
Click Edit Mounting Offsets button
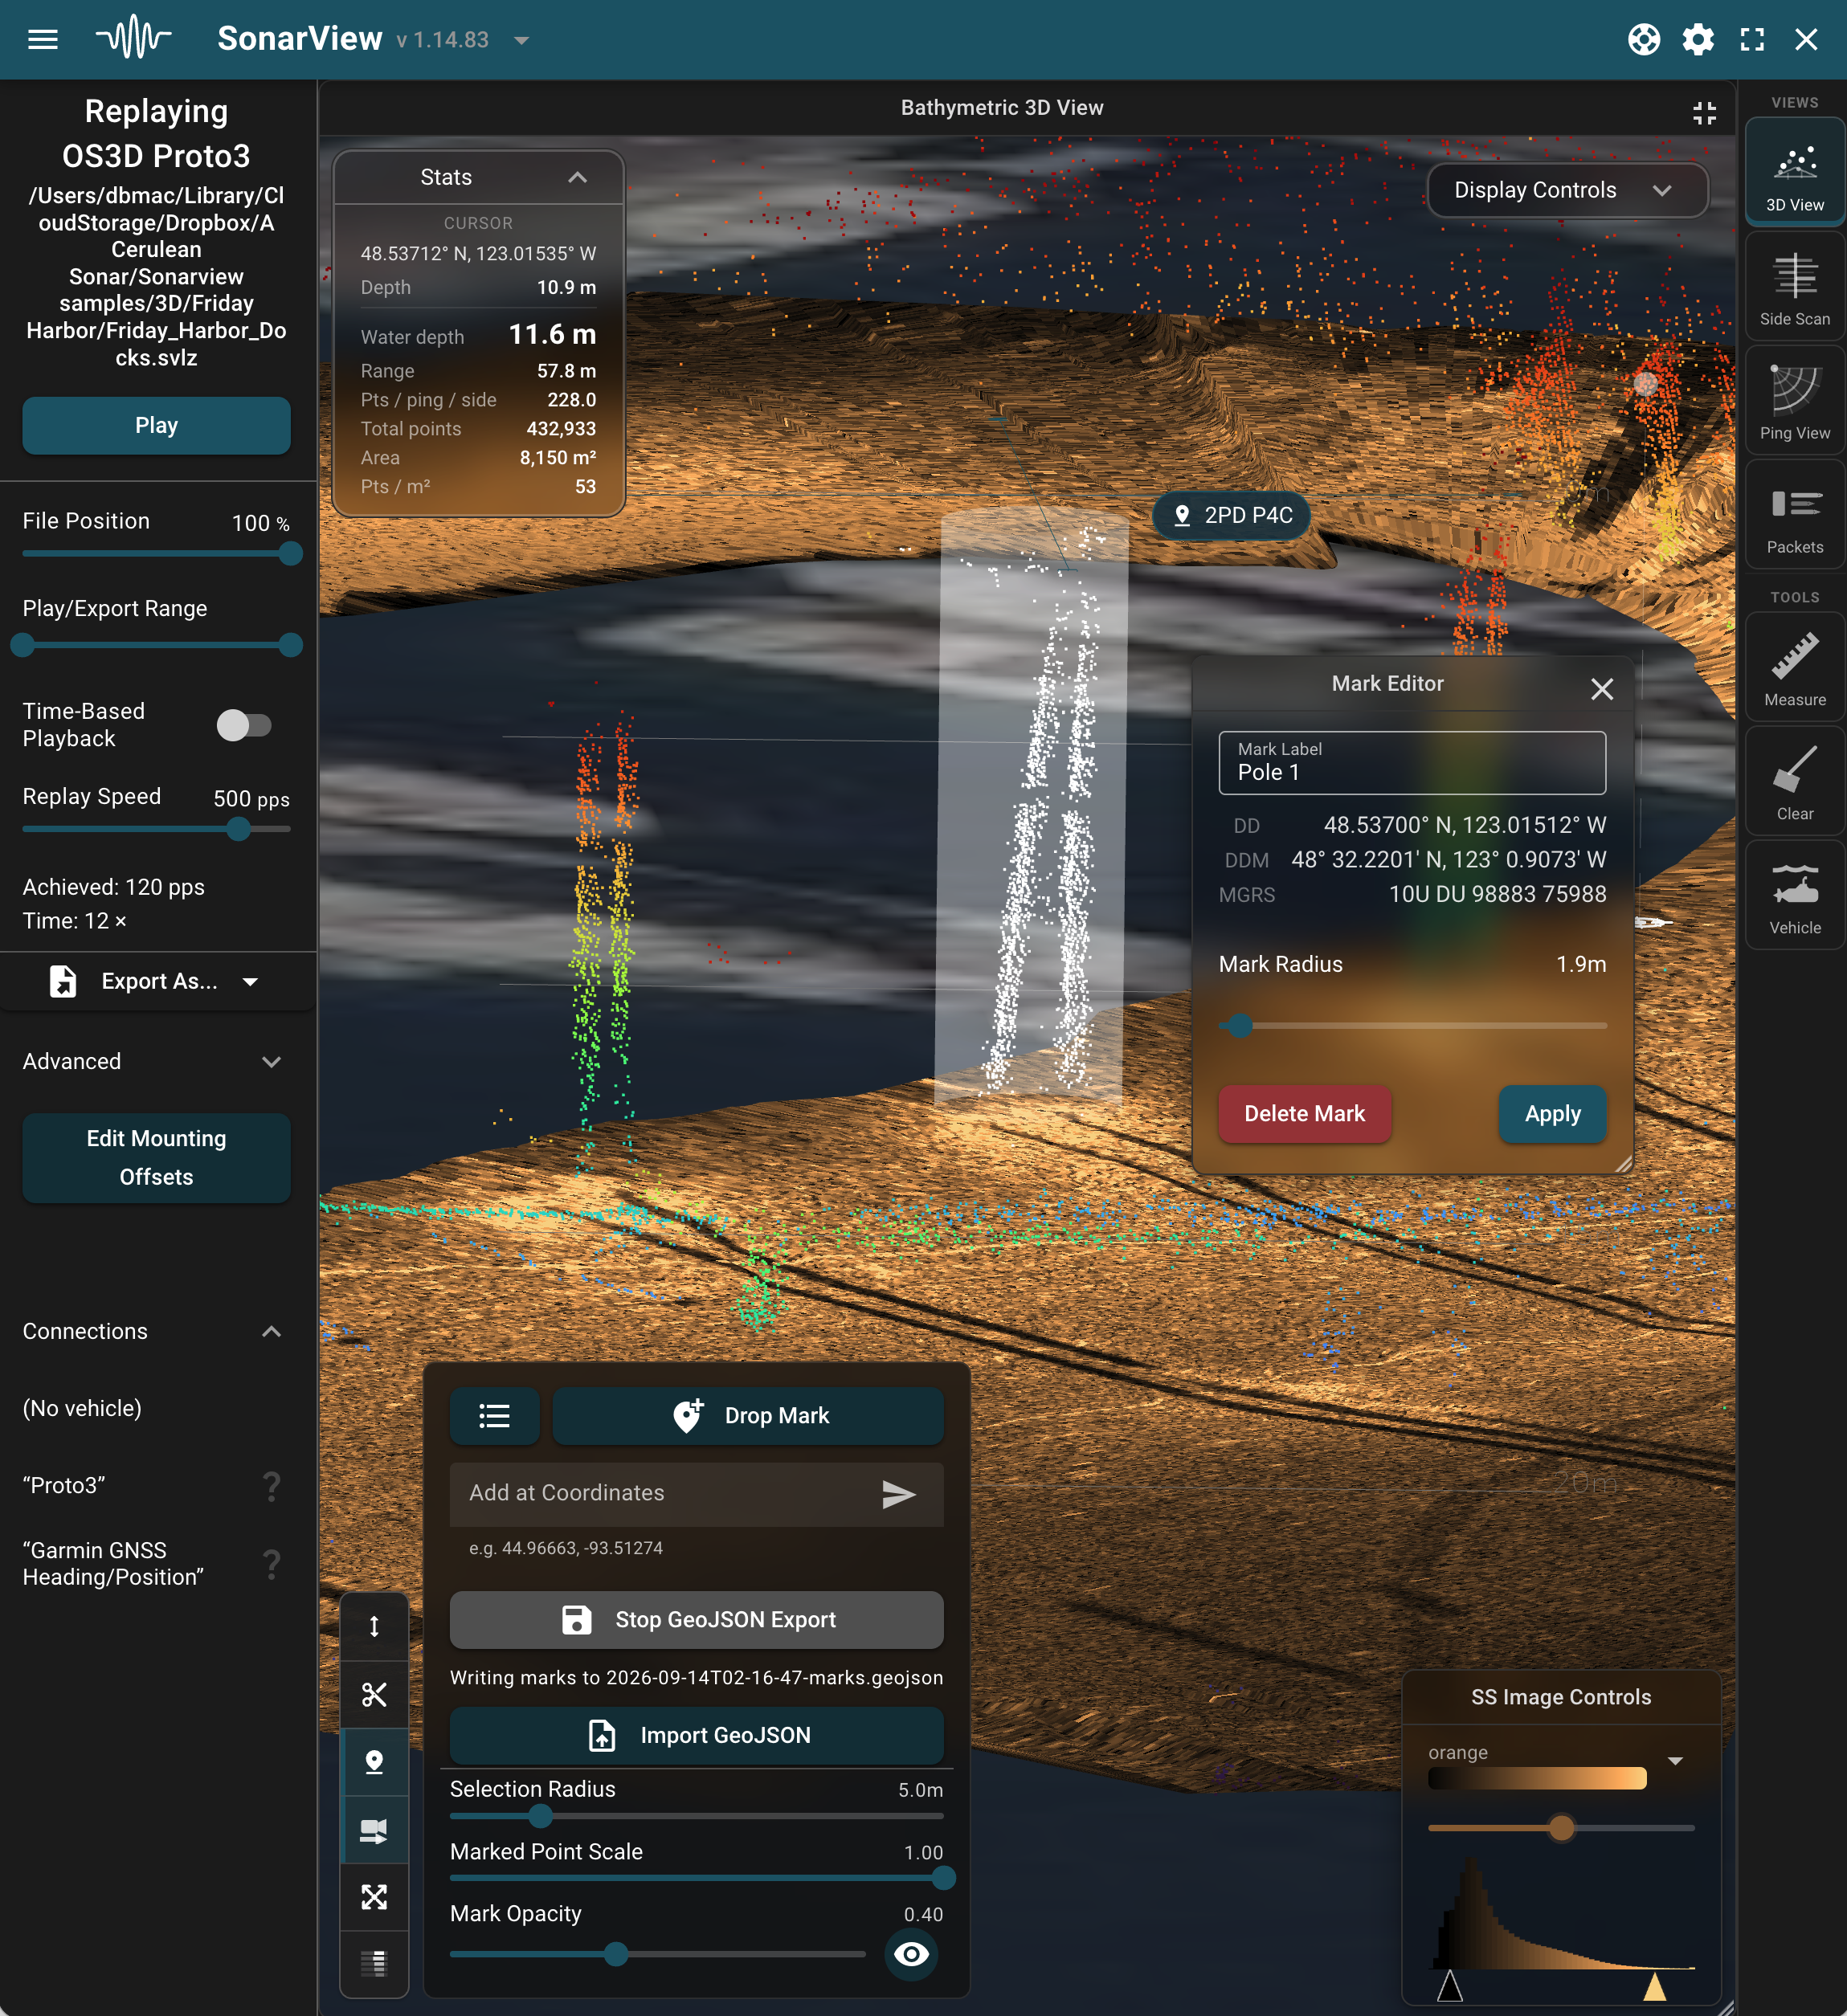156,1157
